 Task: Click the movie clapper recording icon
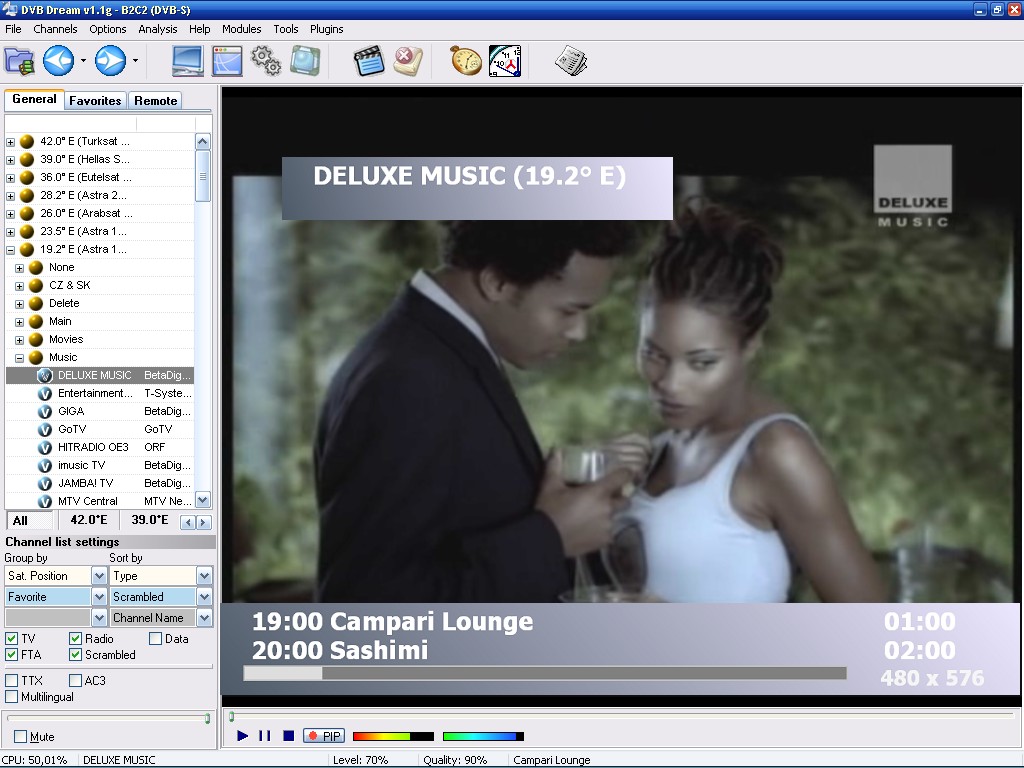coord(369,61)
